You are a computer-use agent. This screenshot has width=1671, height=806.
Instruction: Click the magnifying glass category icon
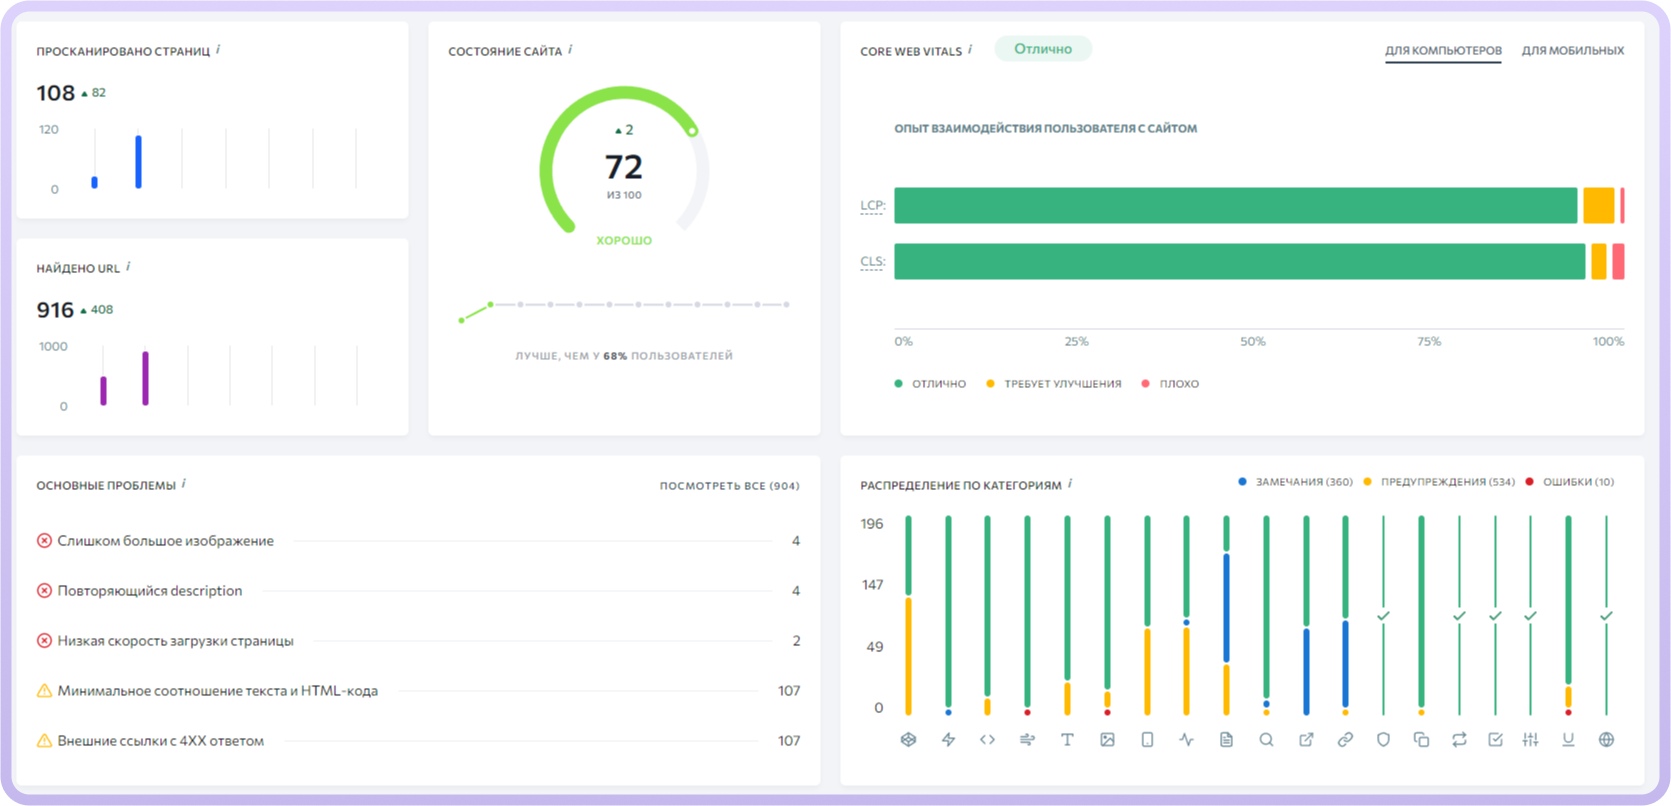[1266, 740]
